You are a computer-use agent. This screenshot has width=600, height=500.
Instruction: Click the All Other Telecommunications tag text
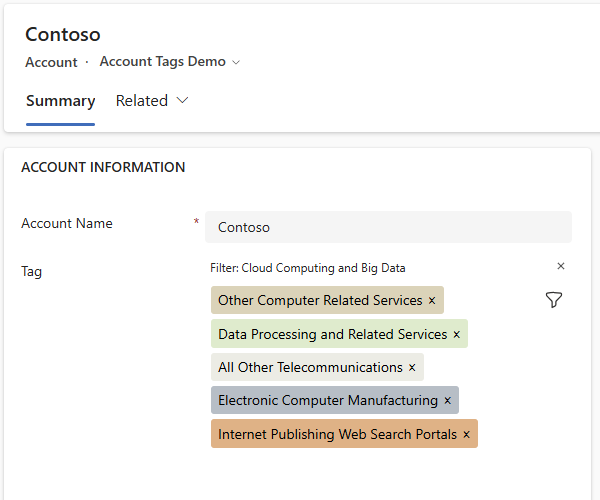[x=310, y=368]
